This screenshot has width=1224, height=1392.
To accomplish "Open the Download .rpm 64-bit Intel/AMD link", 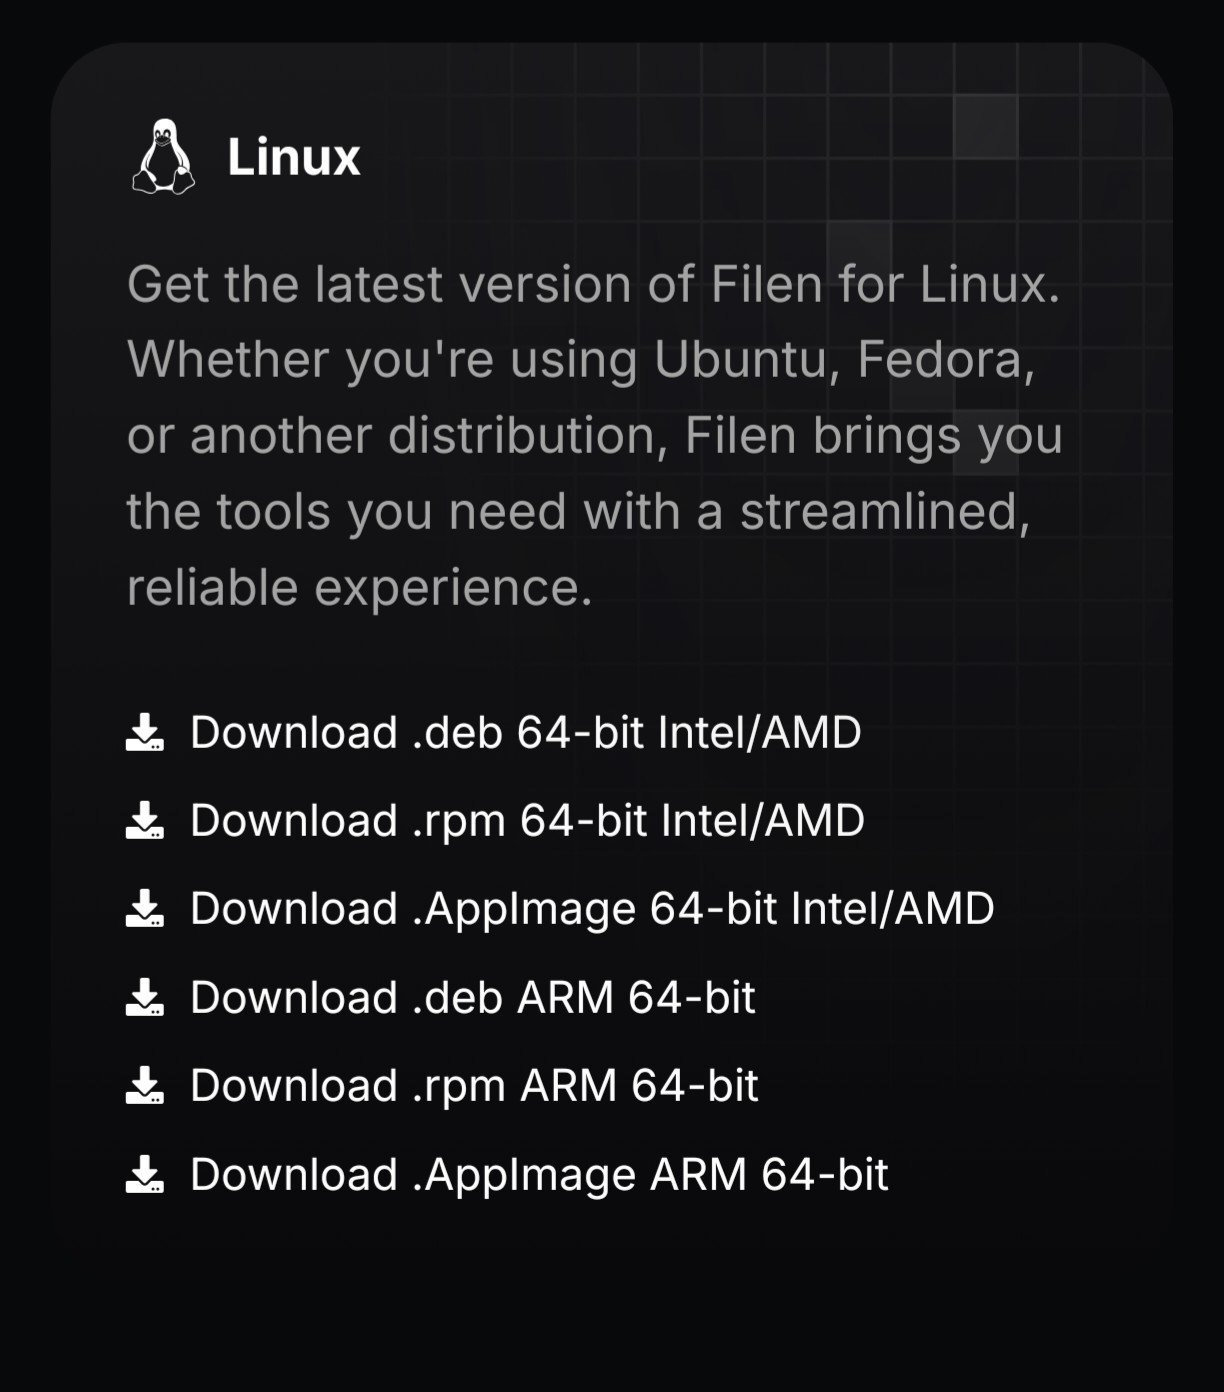I will click(x=527, y=820).
